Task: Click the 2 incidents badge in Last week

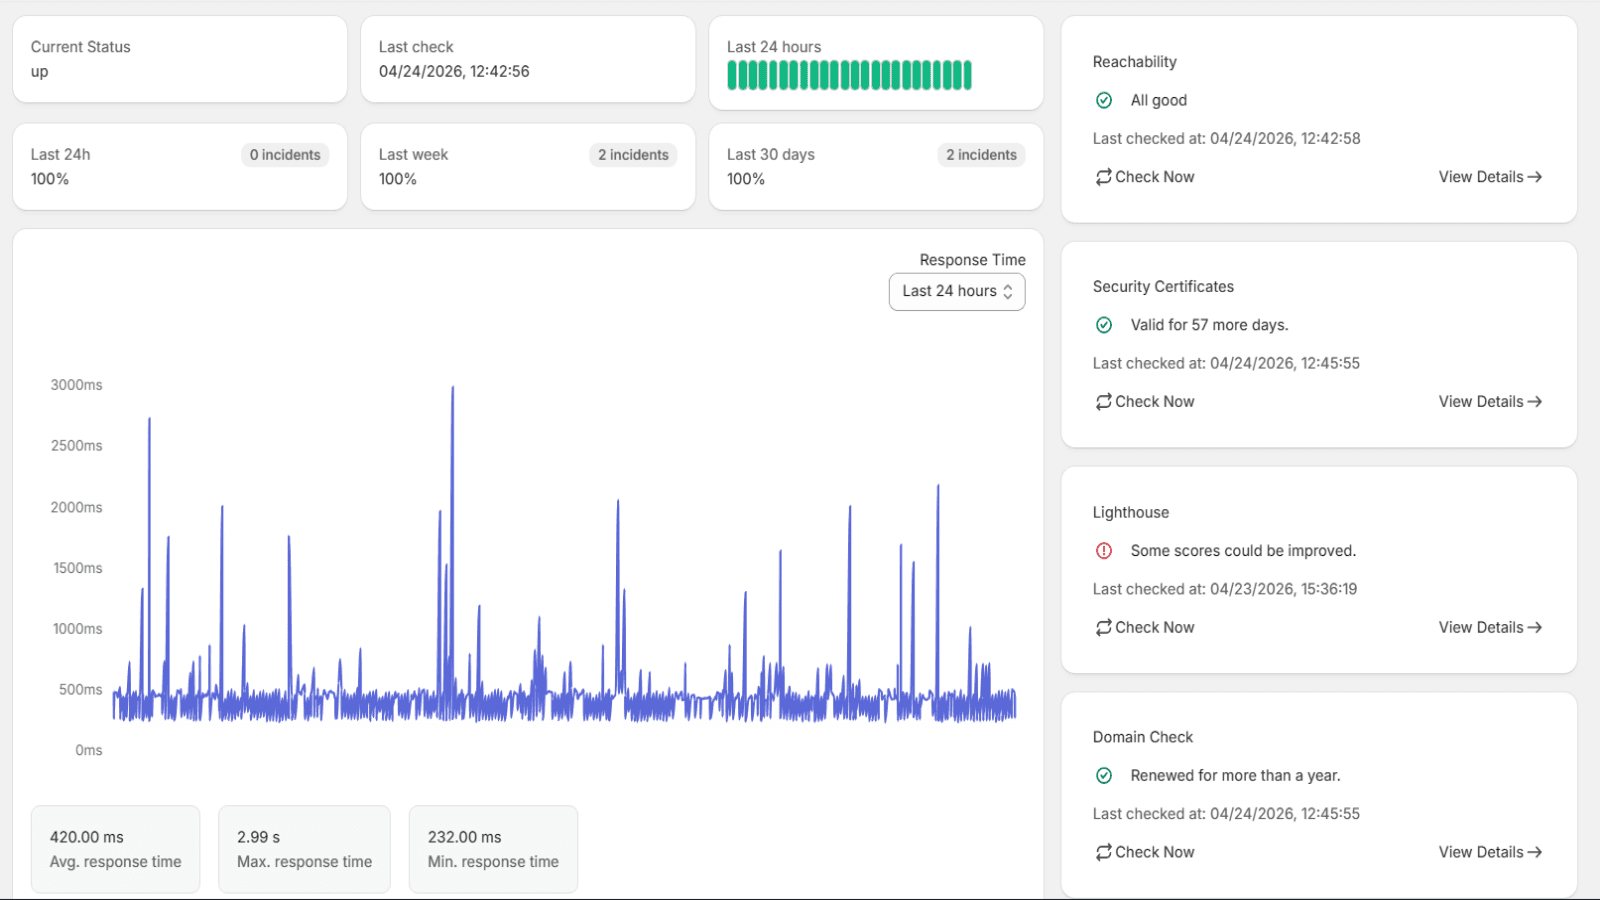Action: click(633, 155)
